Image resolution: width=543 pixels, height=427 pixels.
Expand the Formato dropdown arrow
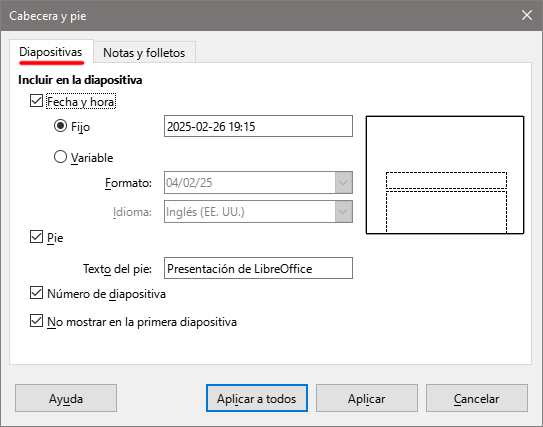(x=344, y=183)
